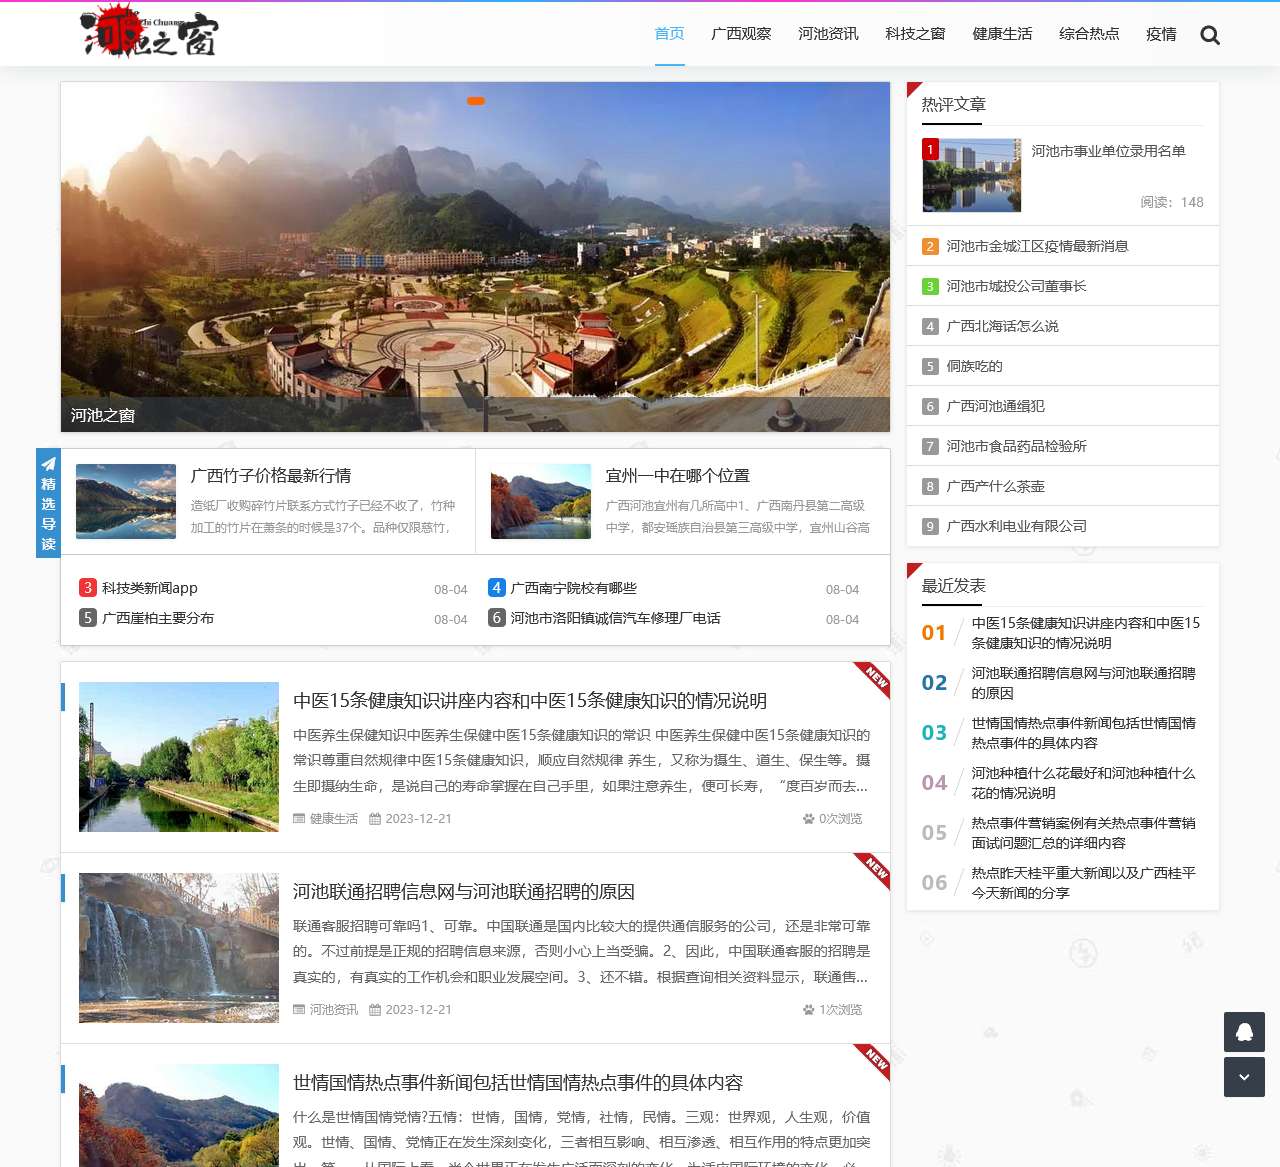Open hot article 广西河池通缉犯
The width and height of the screenshot is (1280, 1167).
995,406
